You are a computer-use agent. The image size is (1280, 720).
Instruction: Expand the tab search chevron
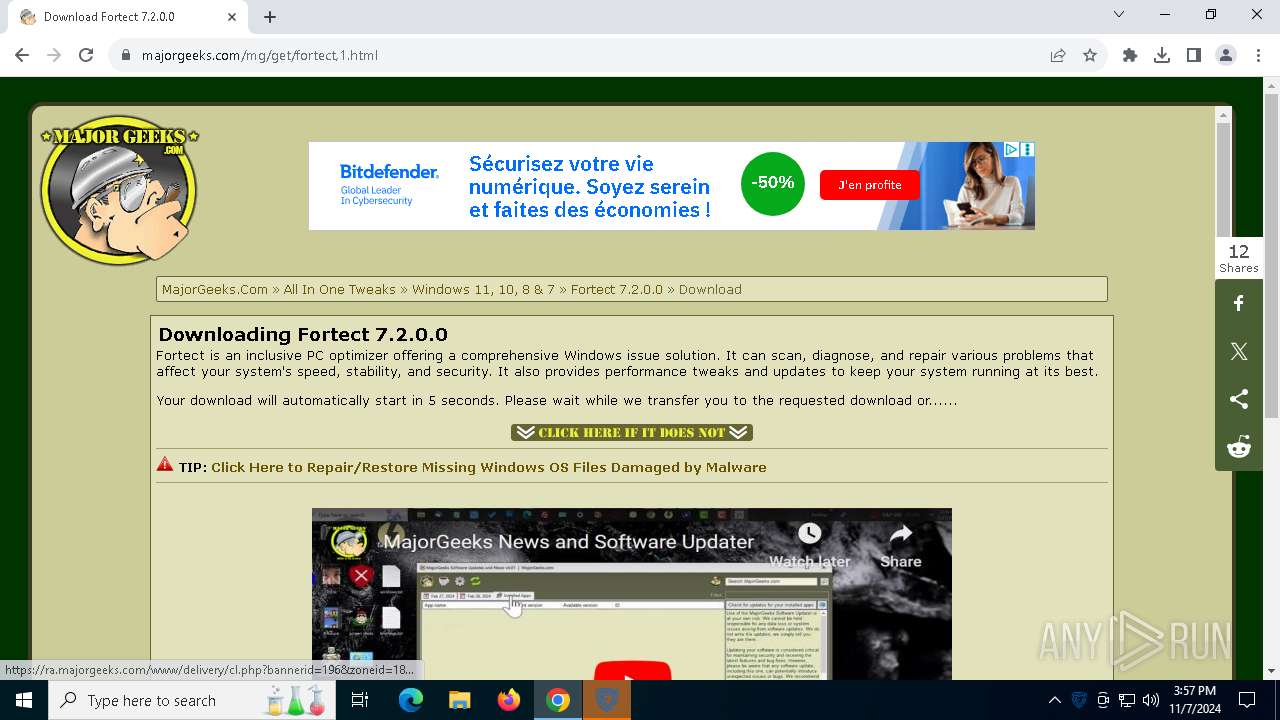1119,14
